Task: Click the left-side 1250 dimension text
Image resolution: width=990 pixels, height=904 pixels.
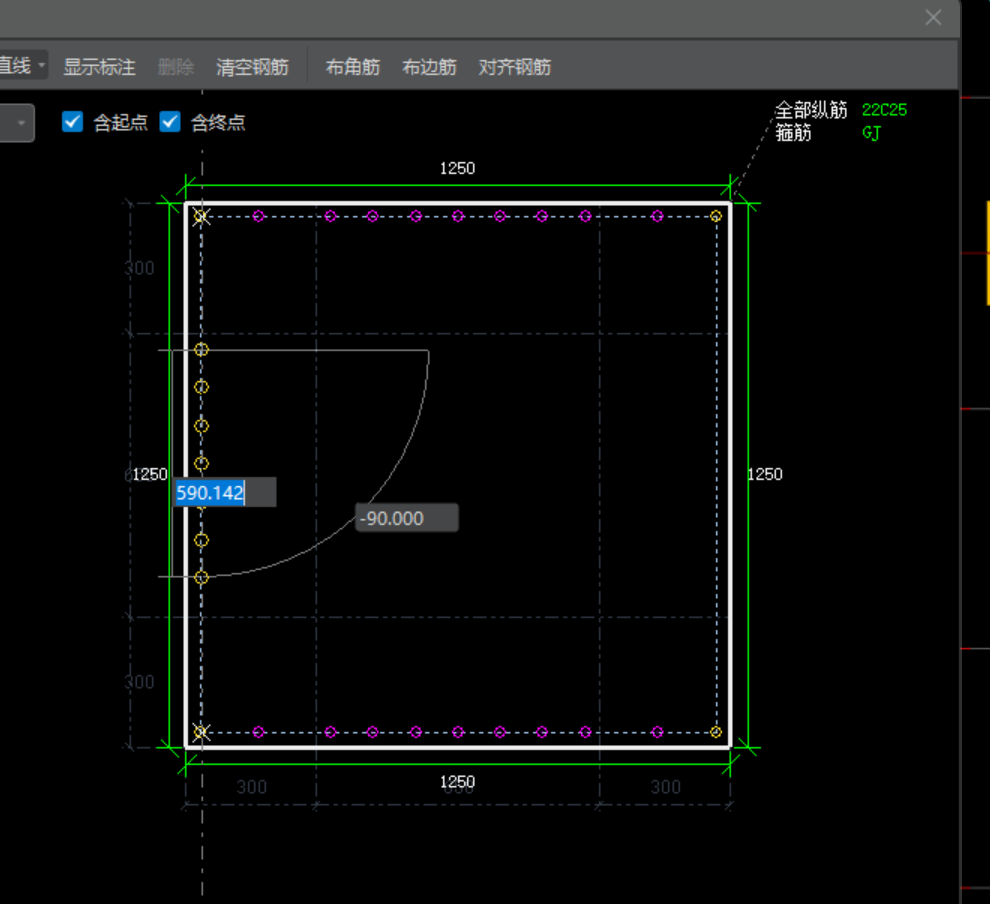Action: tap(150, 474)
